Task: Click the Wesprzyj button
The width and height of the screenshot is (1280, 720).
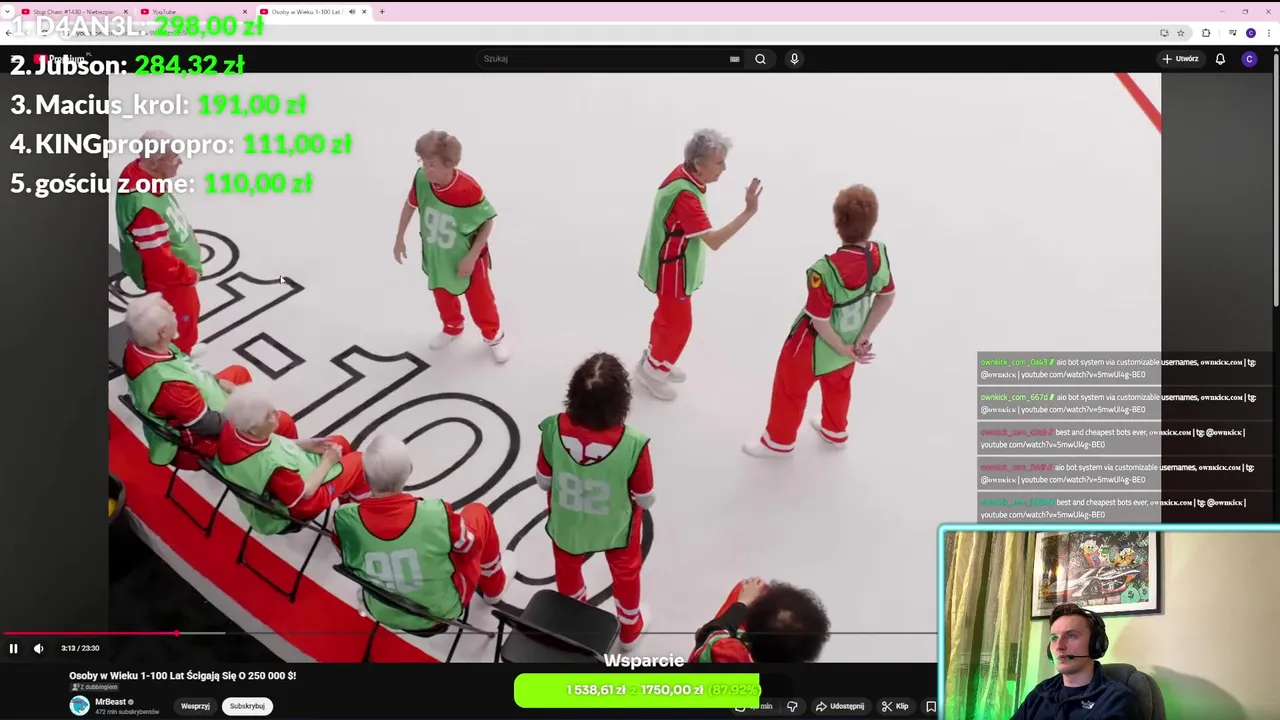Action: point(195,706)
